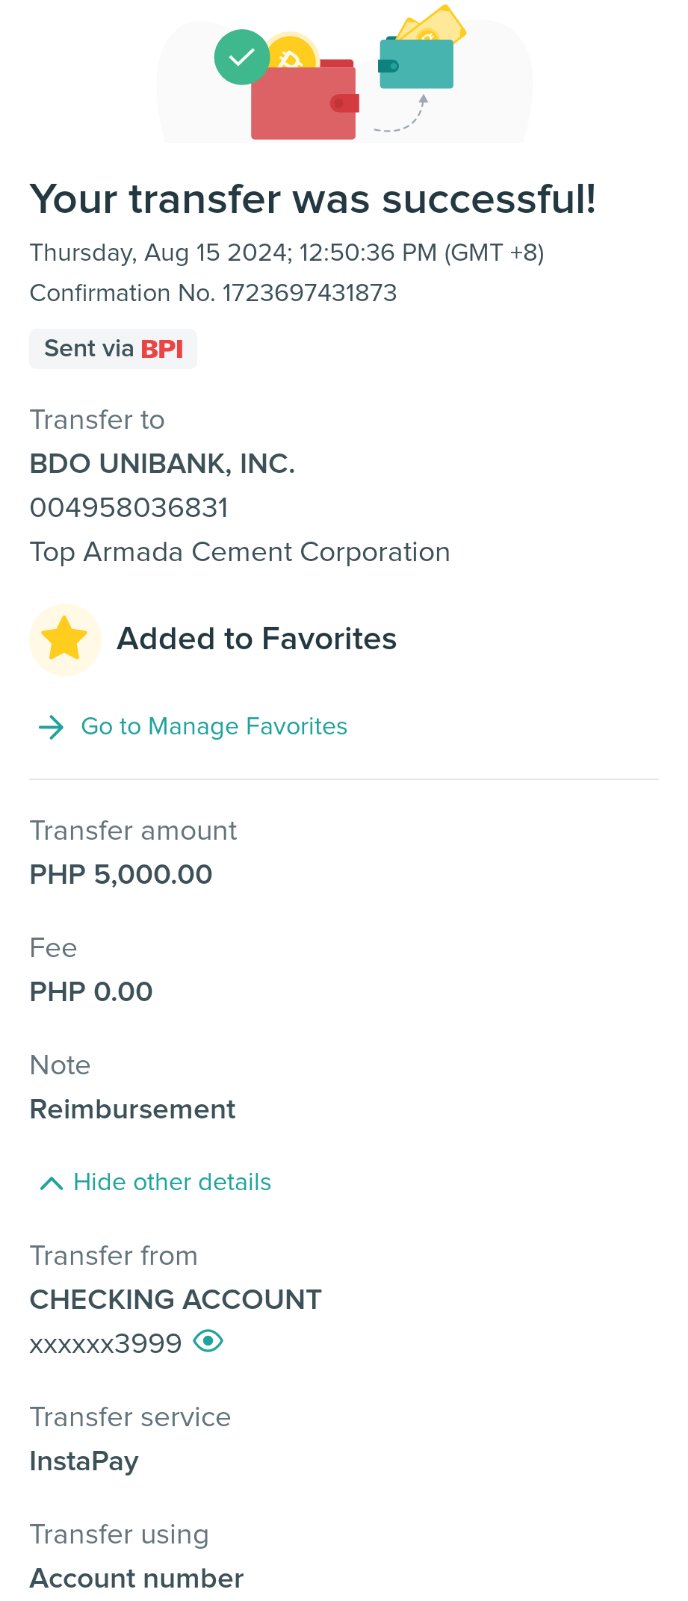Click recipient account number 004958036831
Image resolution: width=688 pixels, height=1601 pixels.
(129, 508)
